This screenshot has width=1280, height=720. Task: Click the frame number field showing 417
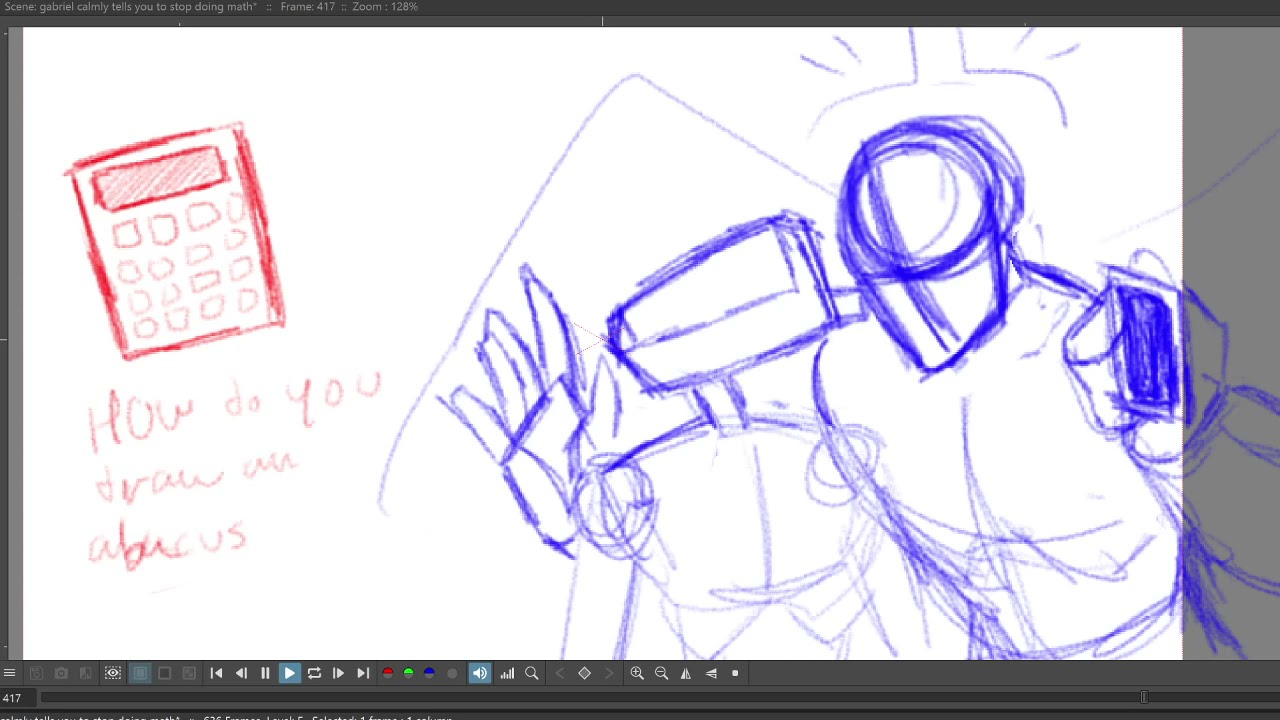14,698
